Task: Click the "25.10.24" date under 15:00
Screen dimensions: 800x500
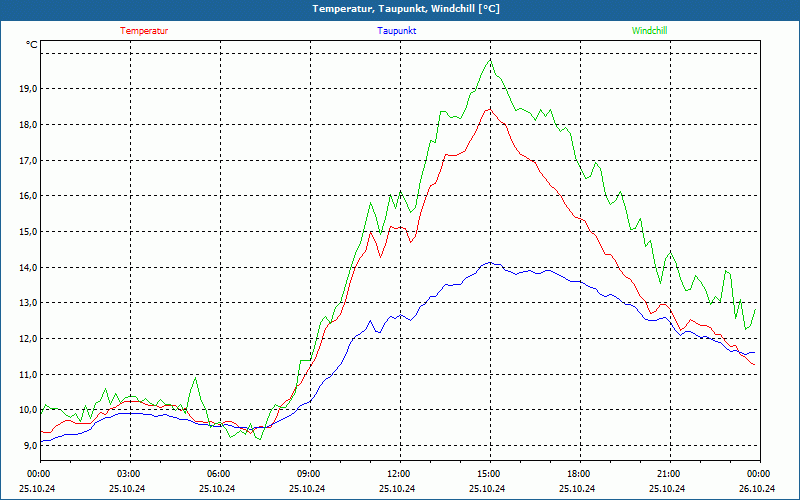Action: 487,488
